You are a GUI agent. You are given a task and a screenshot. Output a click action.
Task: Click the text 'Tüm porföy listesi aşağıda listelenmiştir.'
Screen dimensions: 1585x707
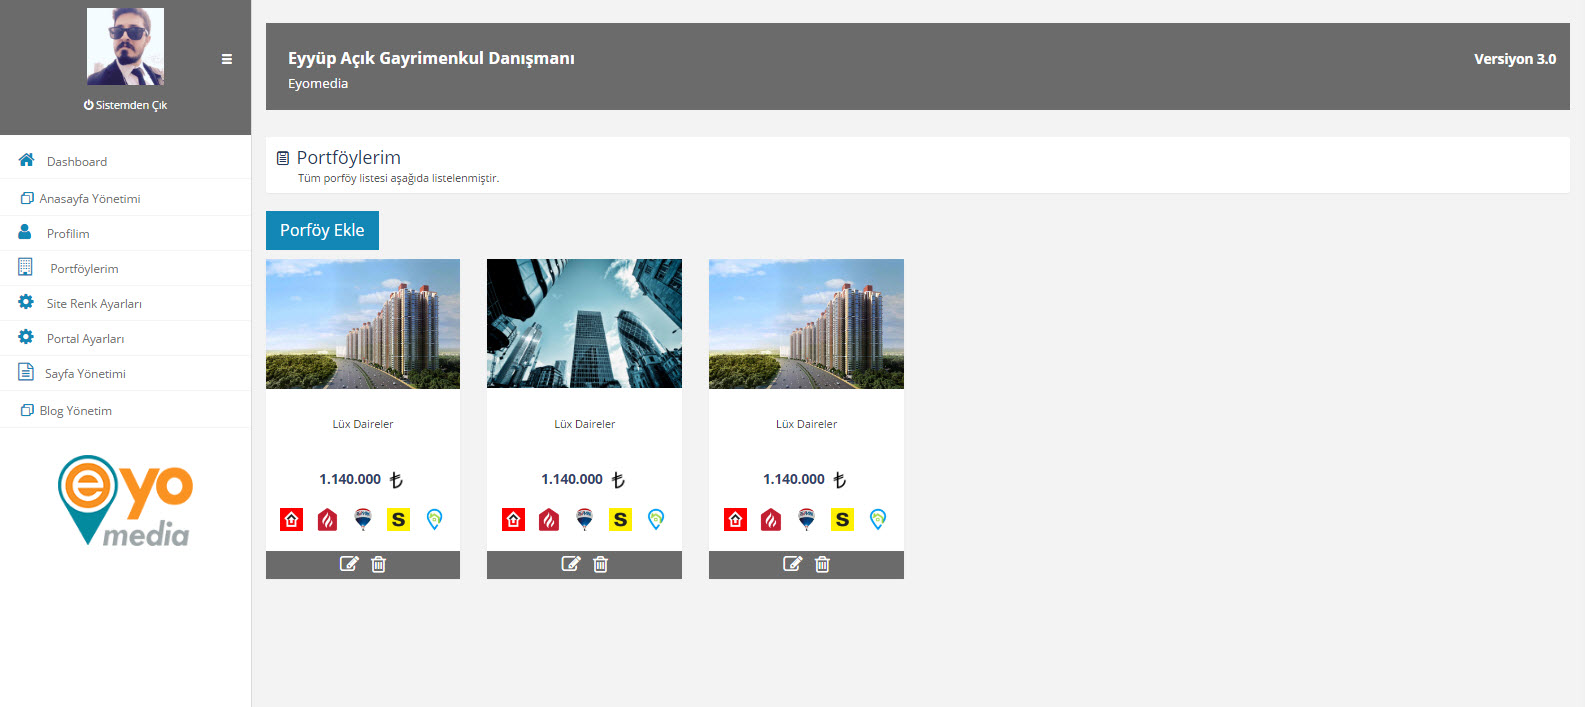[398, 178]
